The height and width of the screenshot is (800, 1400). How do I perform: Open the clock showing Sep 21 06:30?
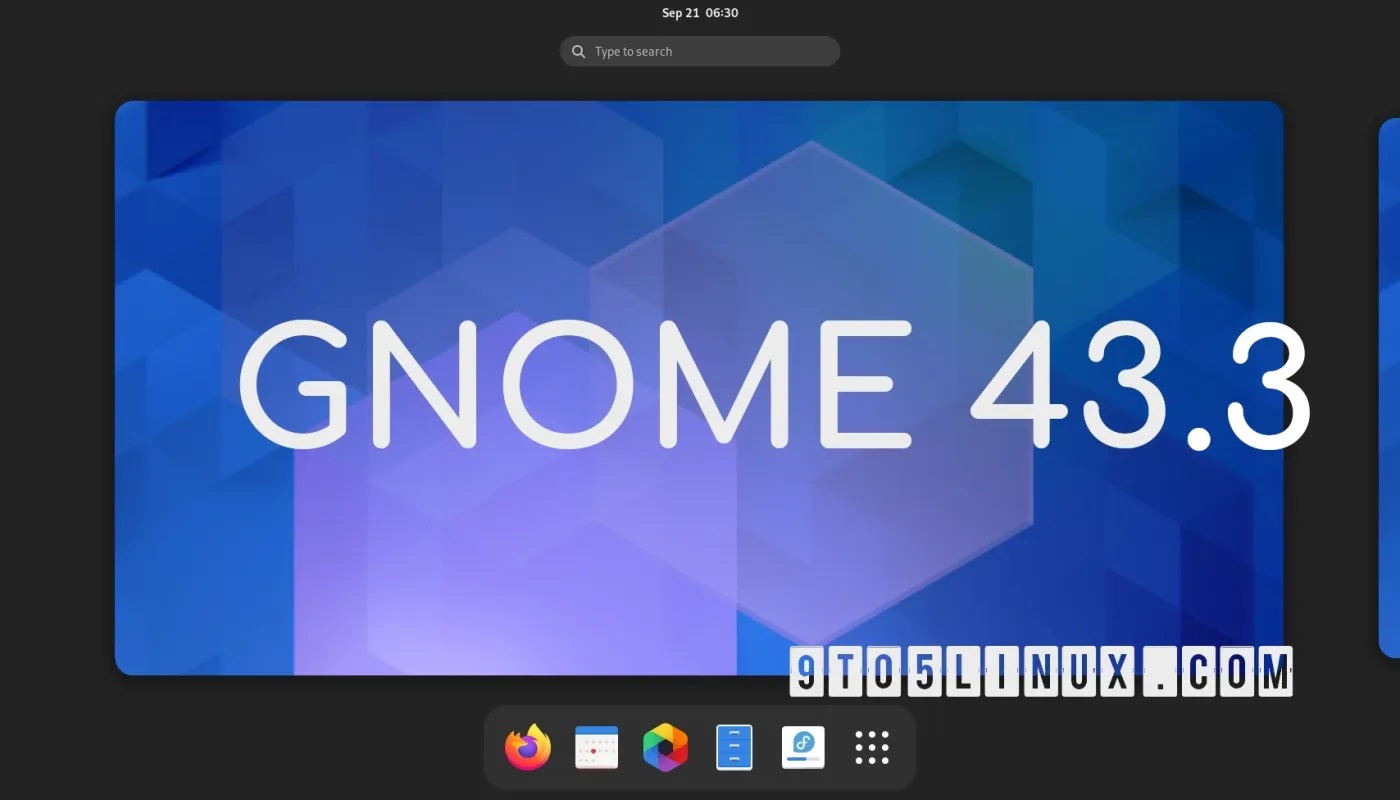coord(700,13)
